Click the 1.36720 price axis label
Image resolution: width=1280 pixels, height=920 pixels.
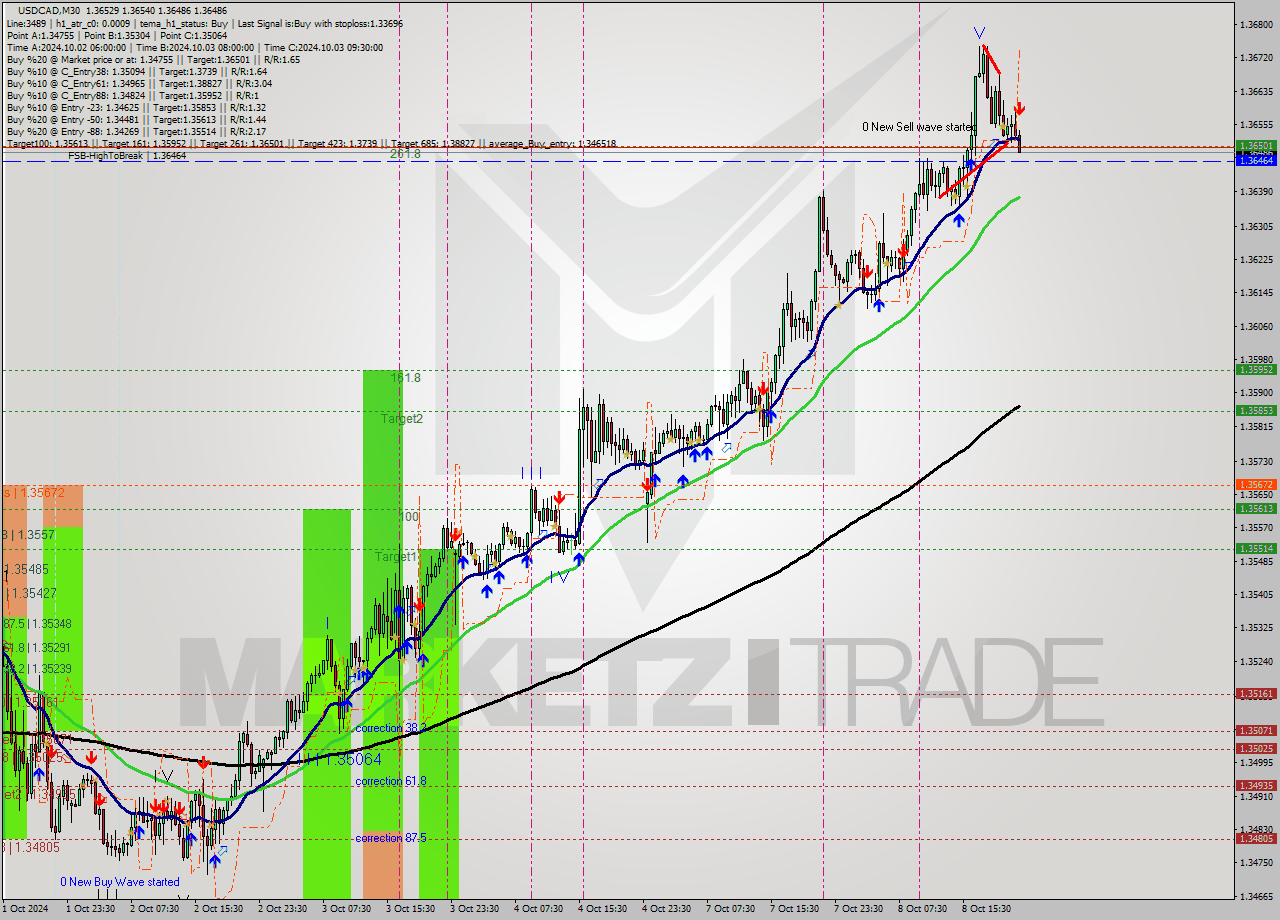click(x=1256, y=58)
